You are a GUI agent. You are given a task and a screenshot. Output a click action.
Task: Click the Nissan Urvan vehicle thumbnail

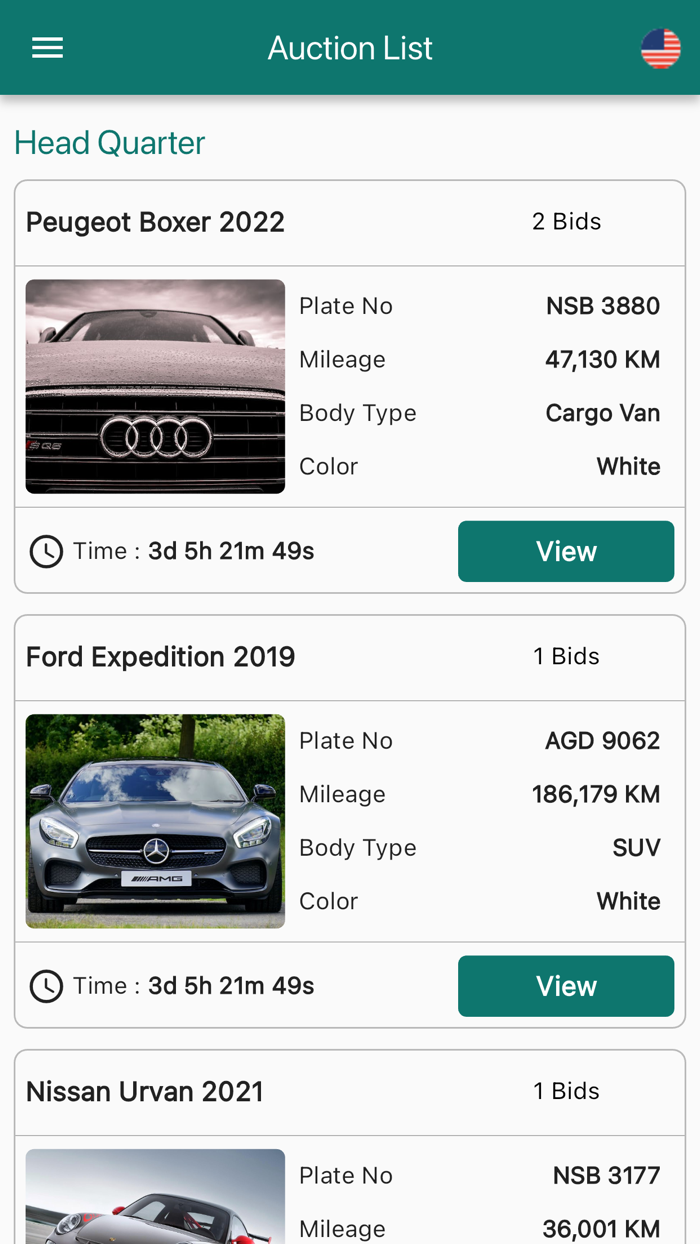click(x=155, y=1196)
